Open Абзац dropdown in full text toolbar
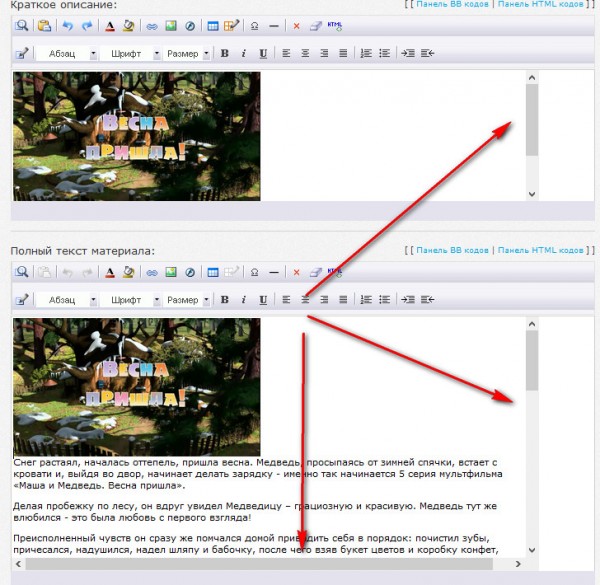The image size is (600, 585). (x=67, y=300)
